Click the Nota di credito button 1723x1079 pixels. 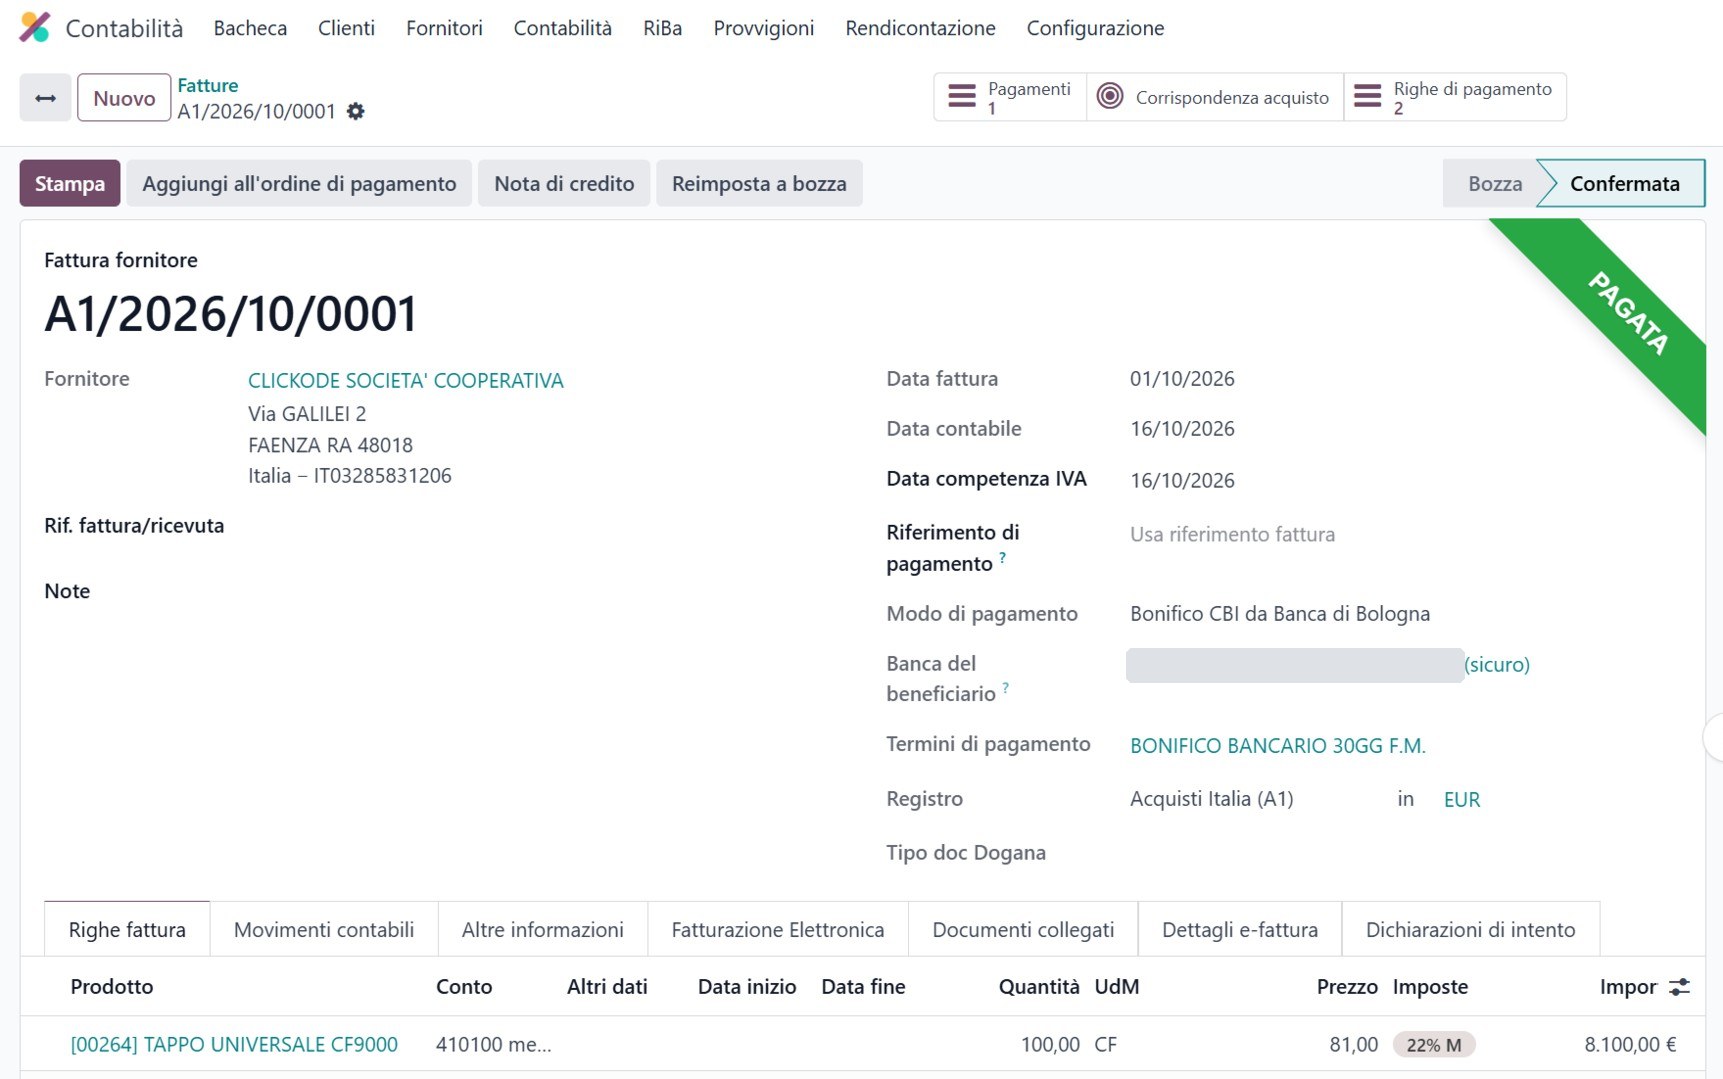564,183
